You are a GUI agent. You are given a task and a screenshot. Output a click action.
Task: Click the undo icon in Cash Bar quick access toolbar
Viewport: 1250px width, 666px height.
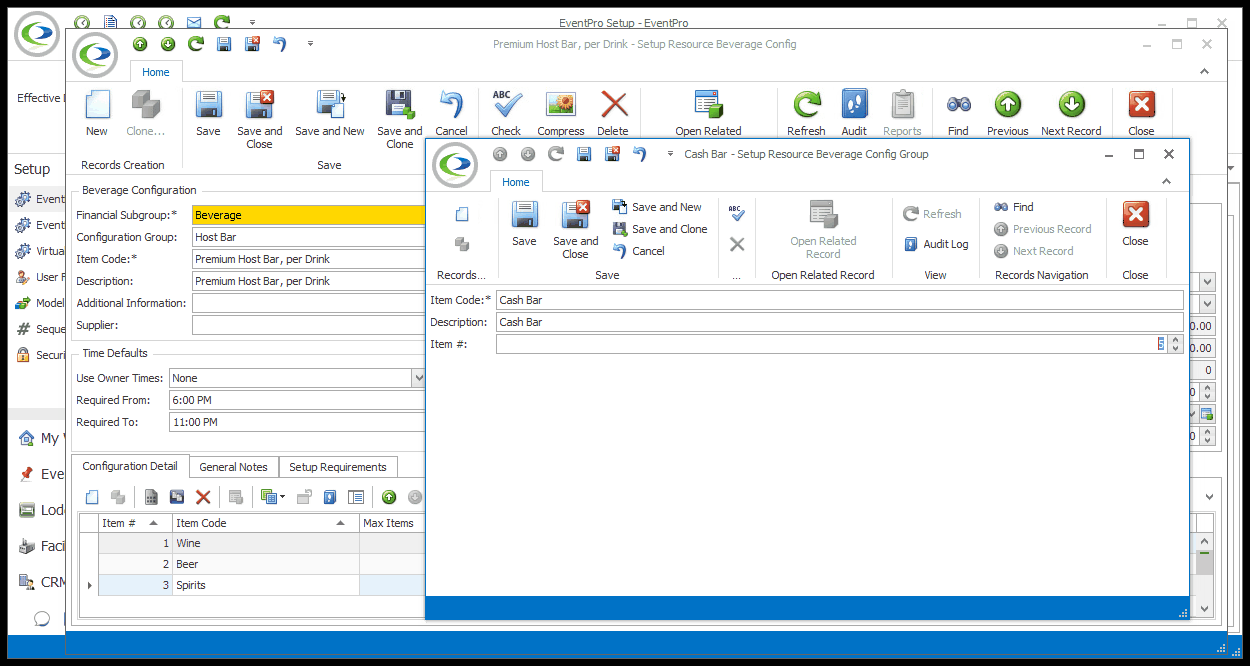tap(639, 154)
